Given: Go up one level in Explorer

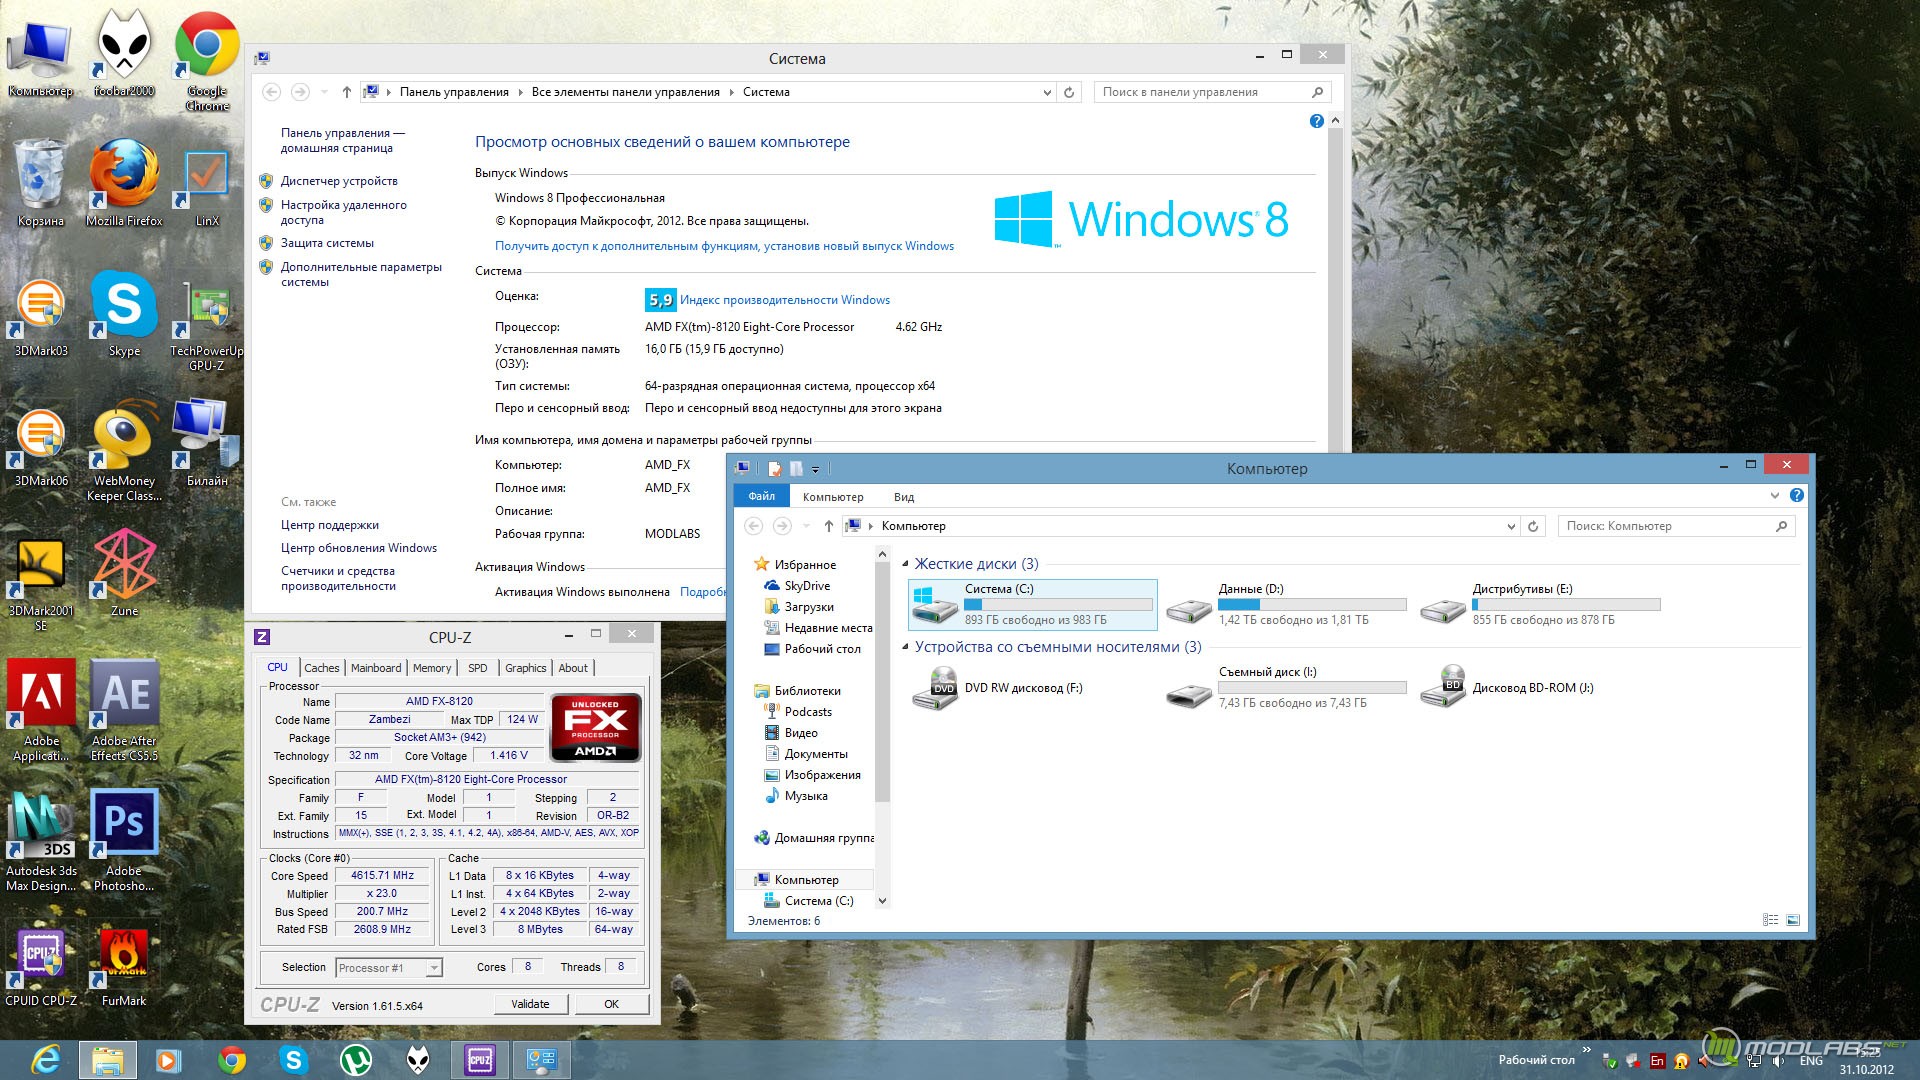Looking at the screenshot, I should 828,526.
